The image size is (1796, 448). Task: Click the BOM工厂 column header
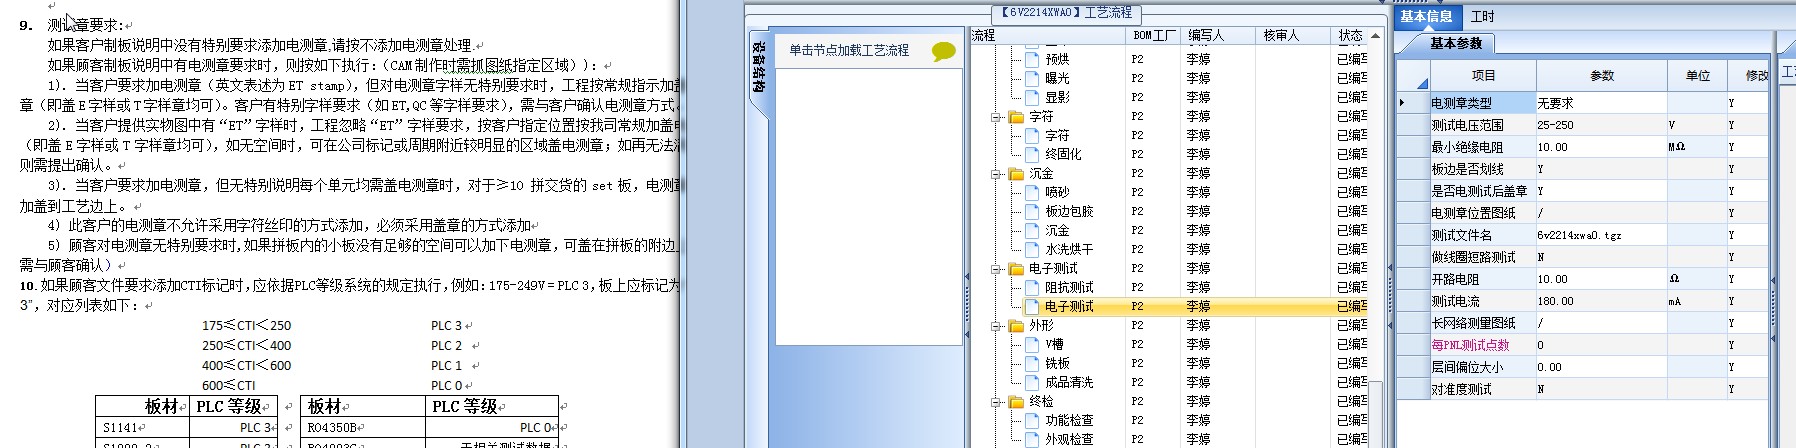[x=1153, y=35]
